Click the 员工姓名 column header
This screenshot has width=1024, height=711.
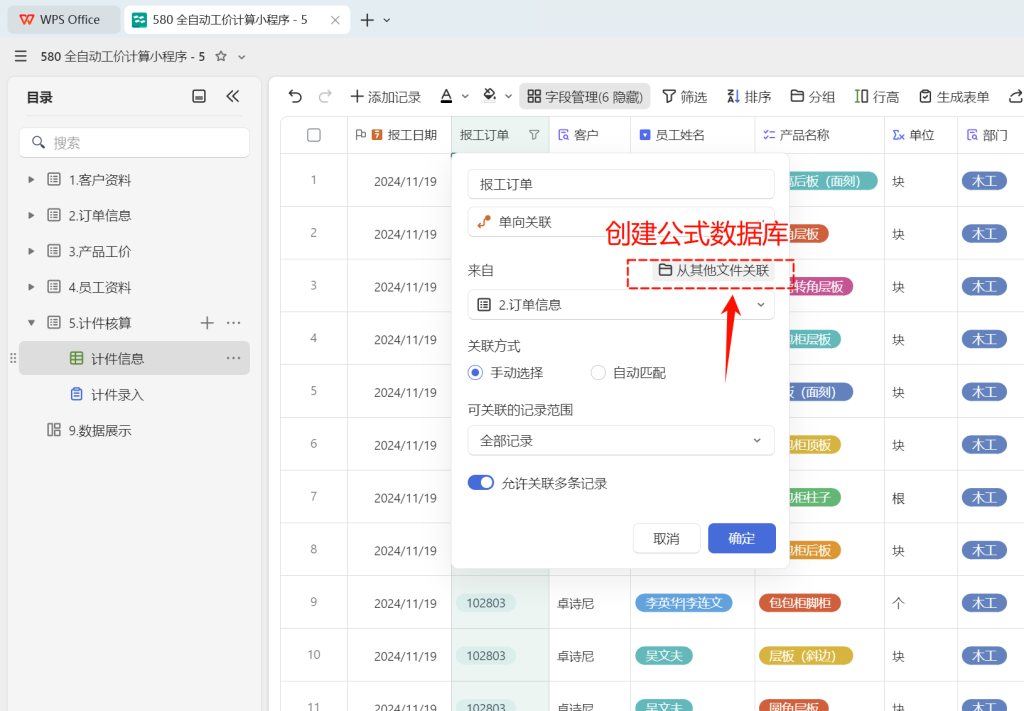pyautogui.click(x=692, y=135)
